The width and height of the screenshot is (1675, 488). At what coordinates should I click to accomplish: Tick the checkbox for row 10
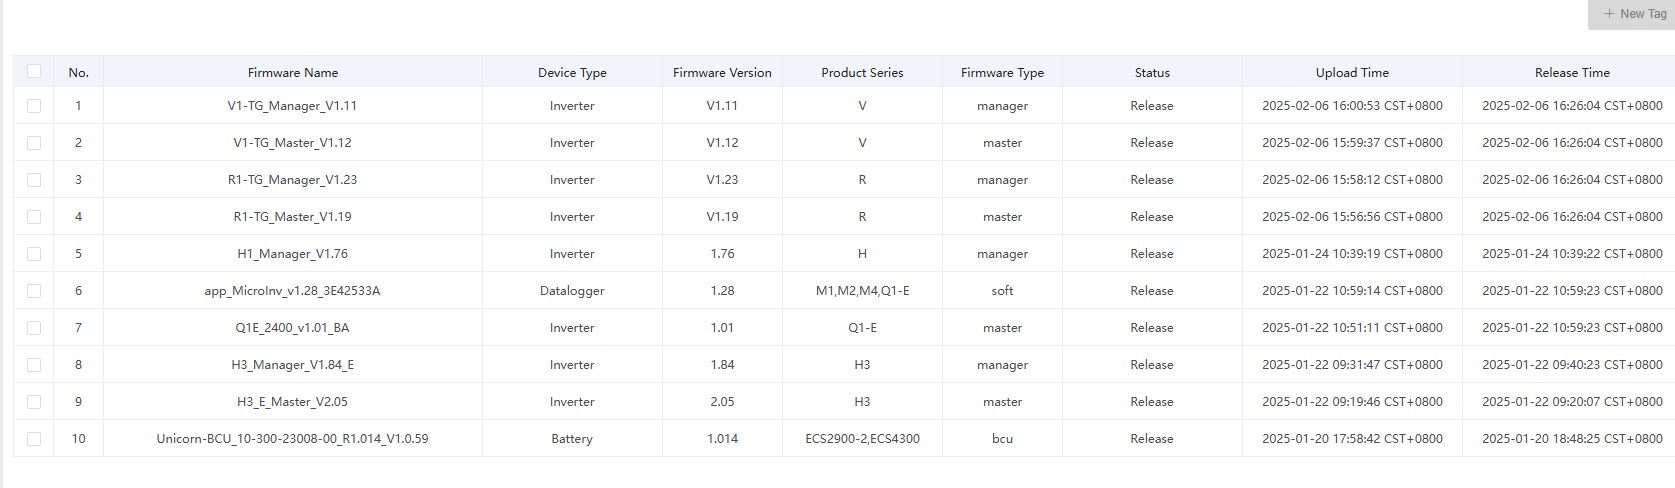(34, 439)
